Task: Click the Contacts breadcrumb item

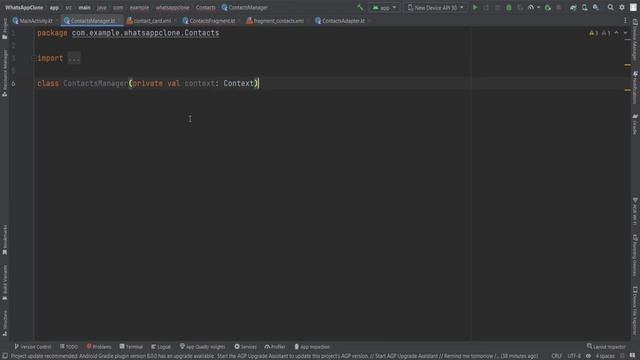Action: [x=205, y=7]
